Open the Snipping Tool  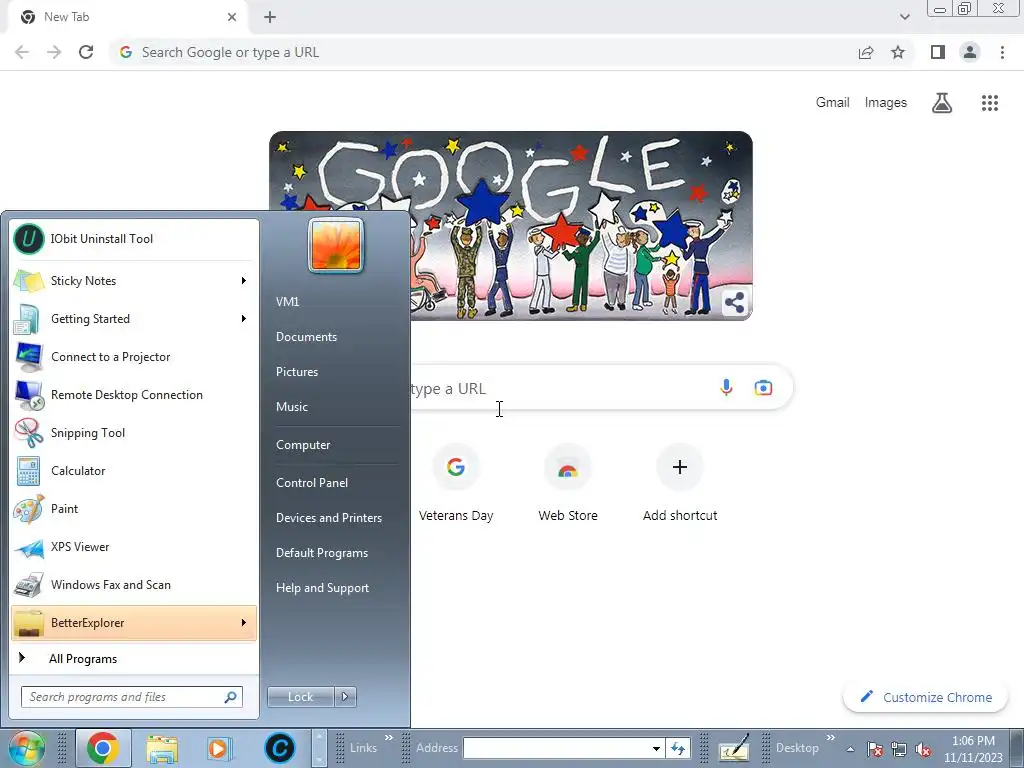(x=134, y=433)
